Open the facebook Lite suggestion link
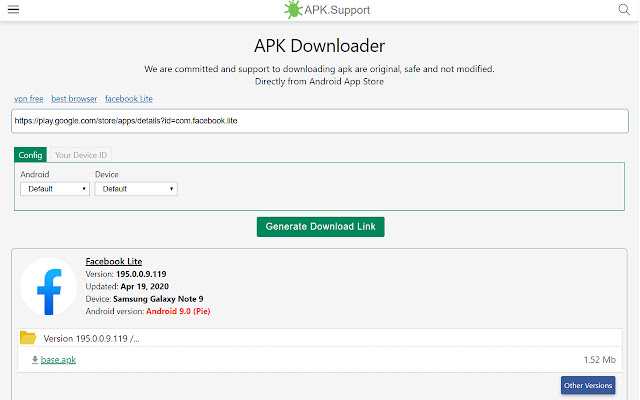 click(x=129, y=99)
